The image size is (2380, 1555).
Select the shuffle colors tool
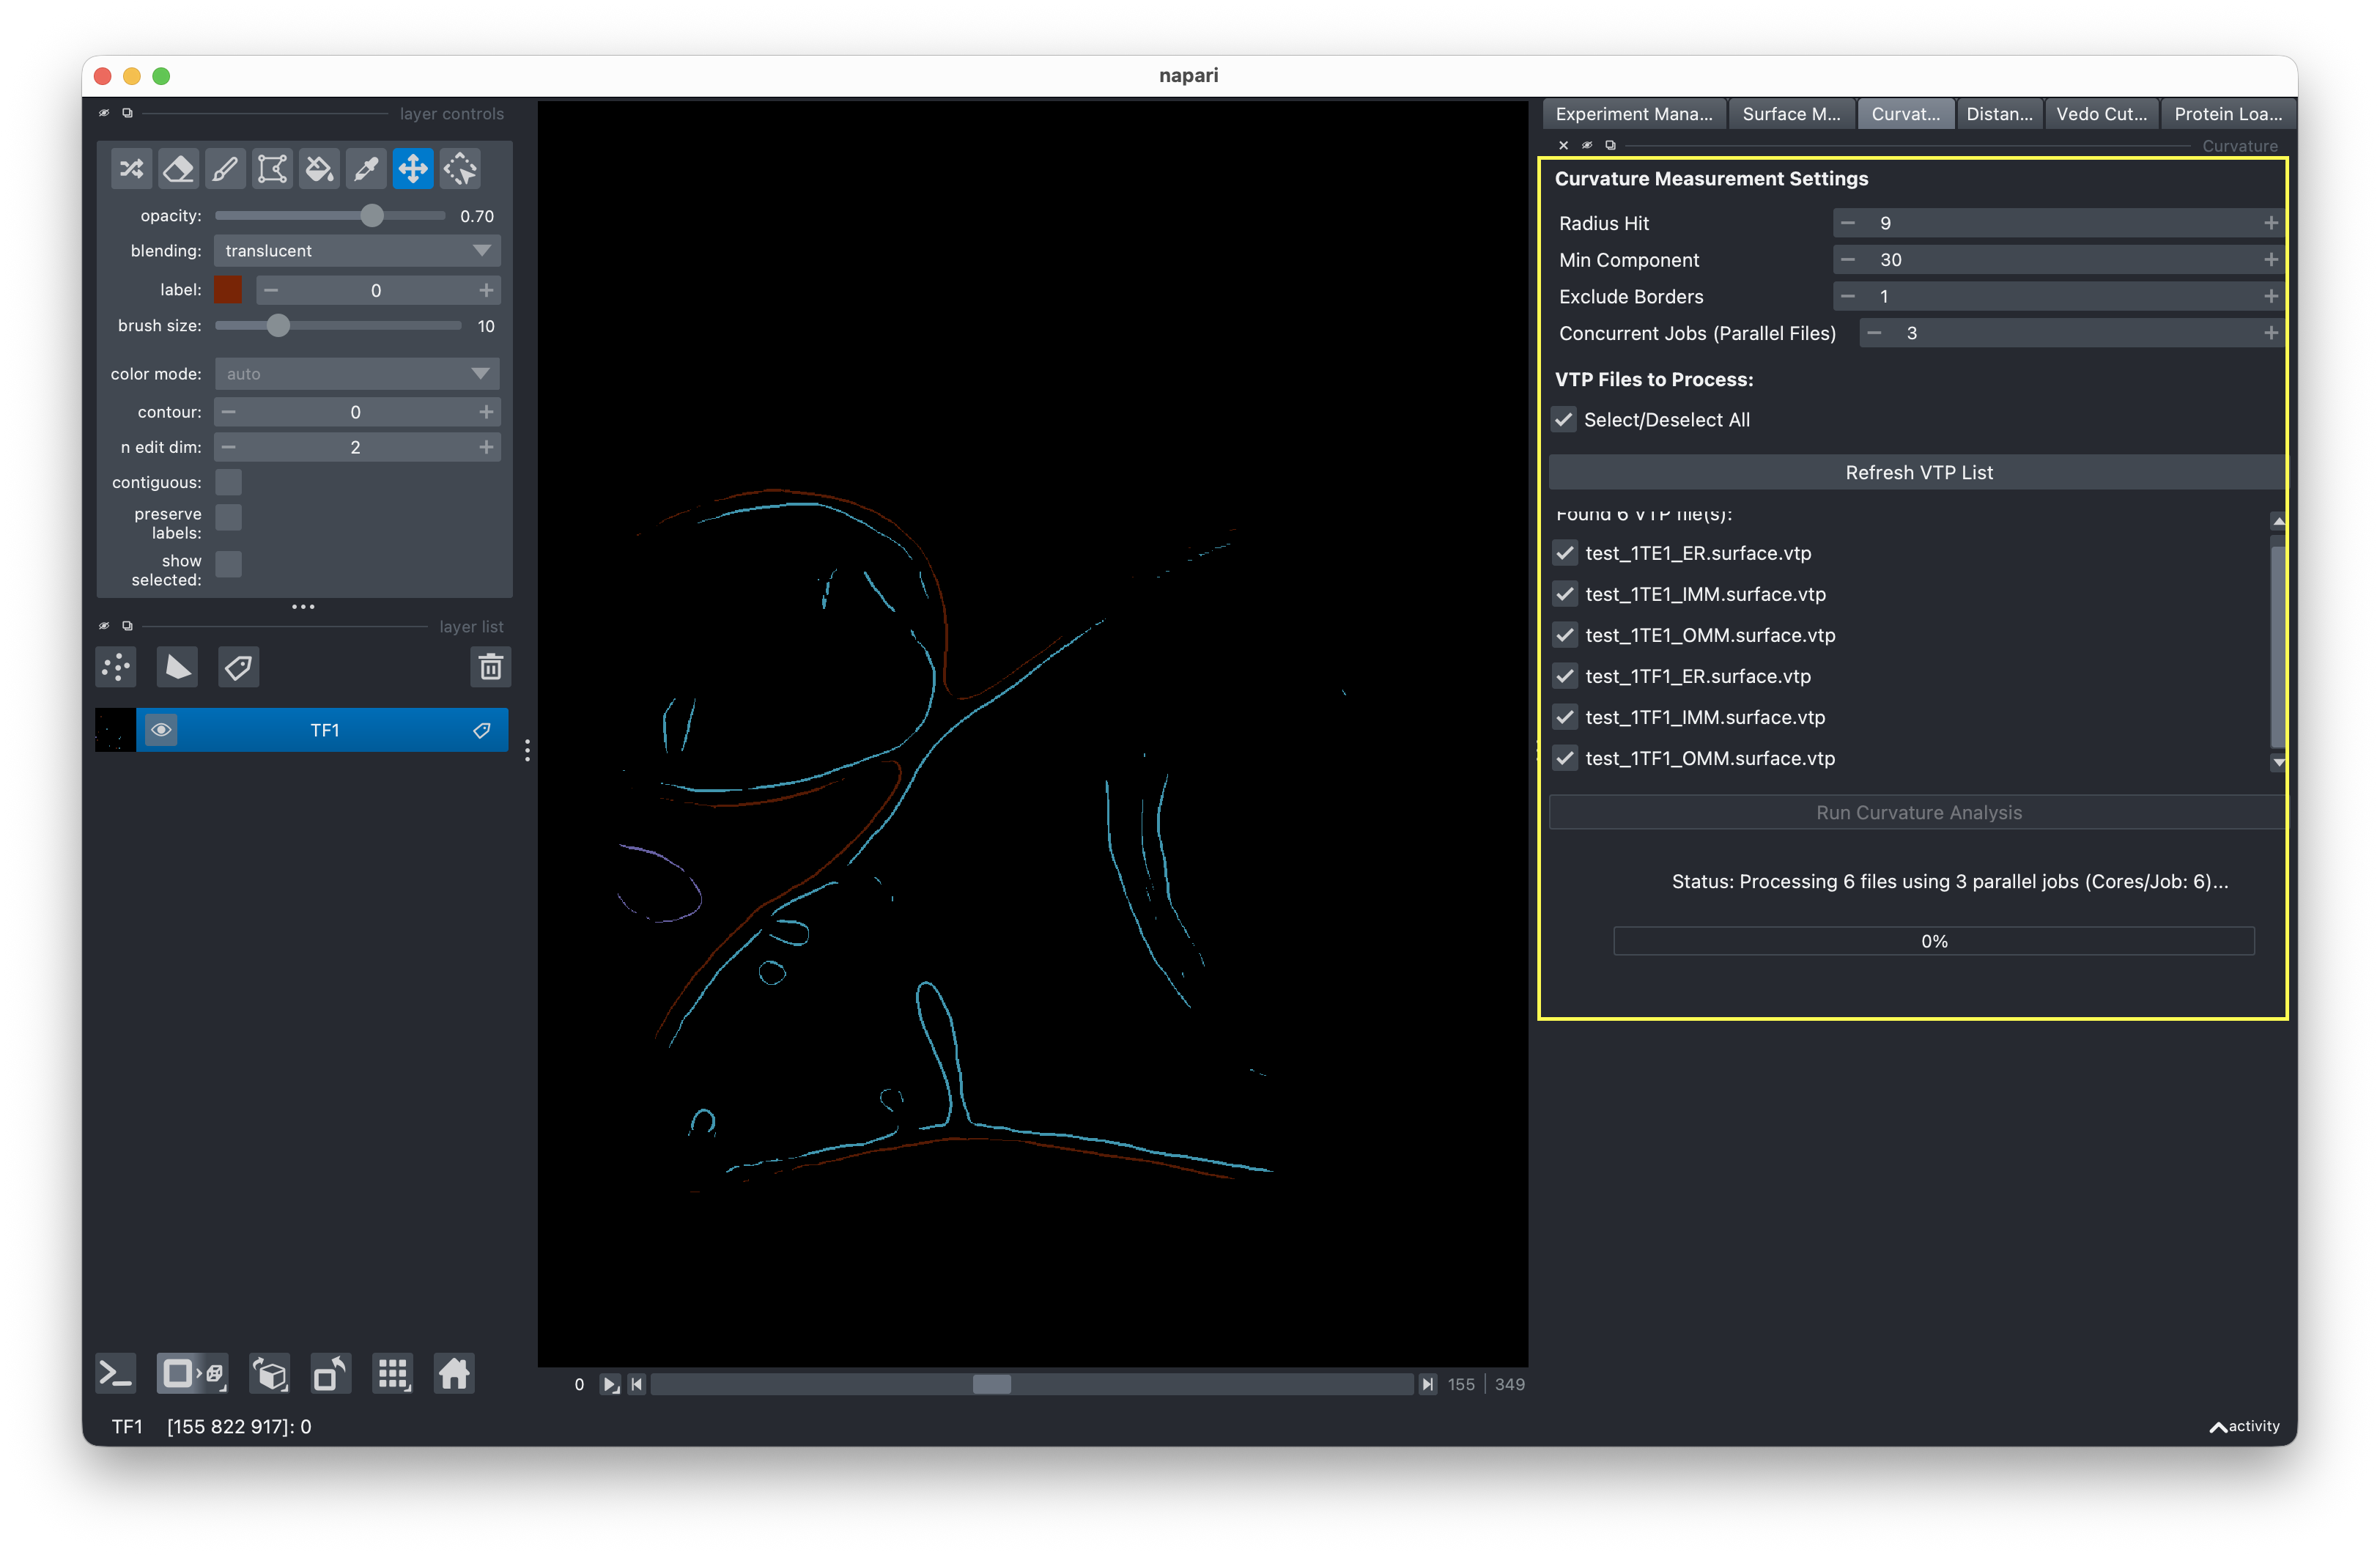(x=131, y=169)
